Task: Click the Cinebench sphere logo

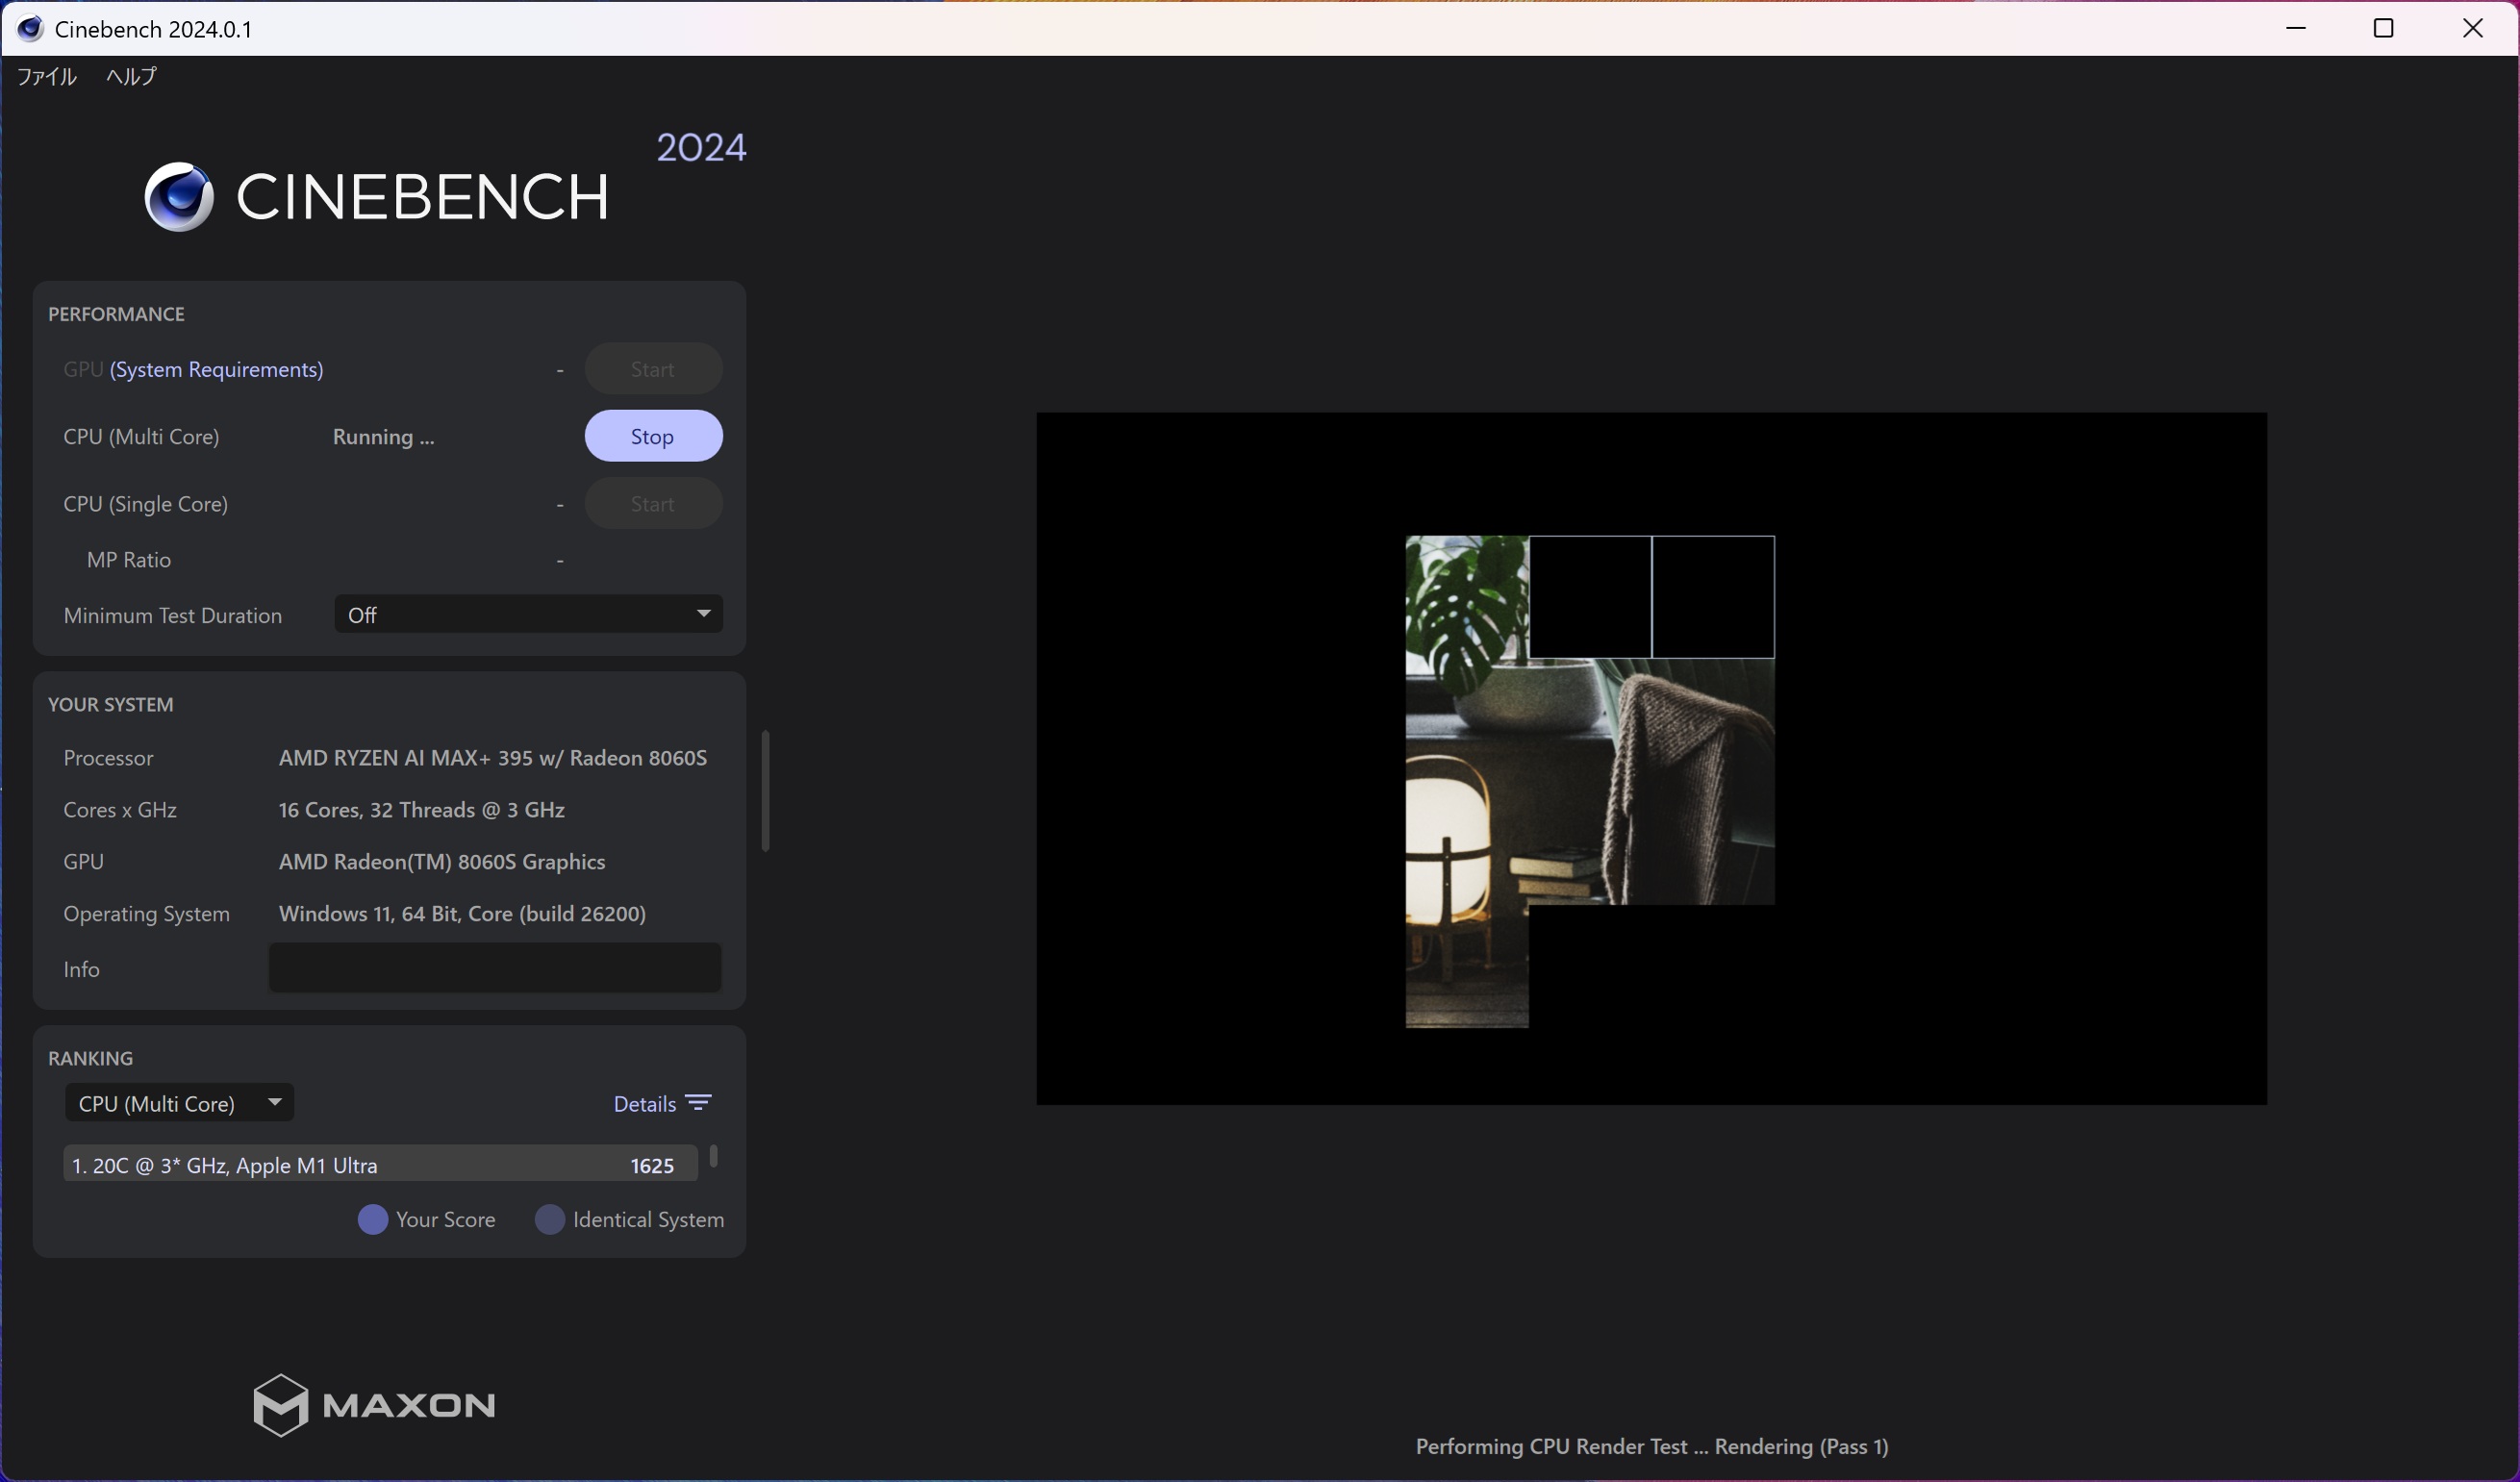Action: tap(179, 196)
